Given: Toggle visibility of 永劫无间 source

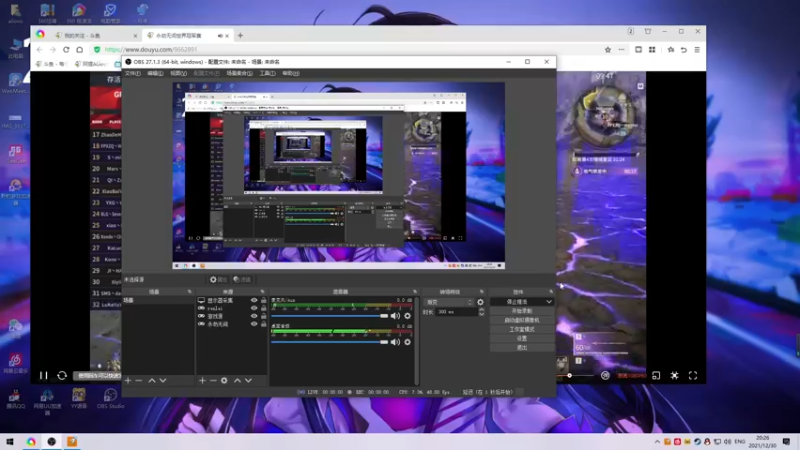Looking at the screenshot, I should tap(254, 324).
